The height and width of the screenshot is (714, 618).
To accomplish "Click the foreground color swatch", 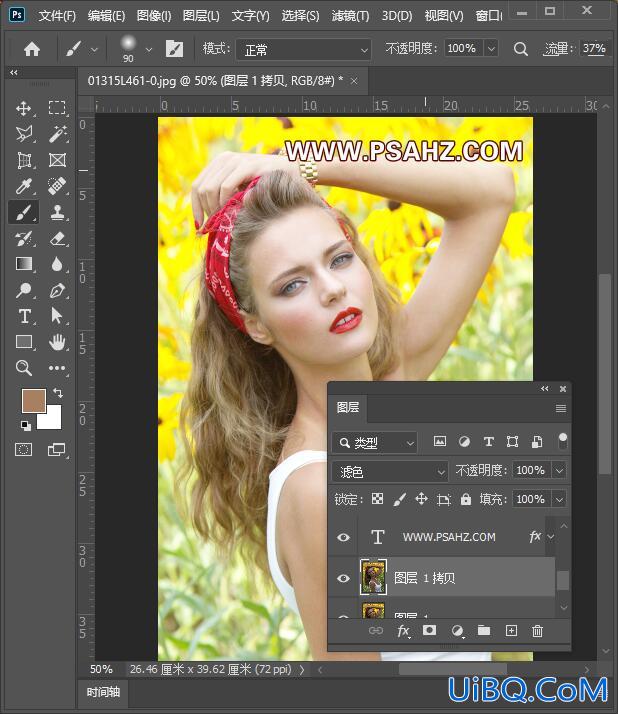I will tap(34, 400).
